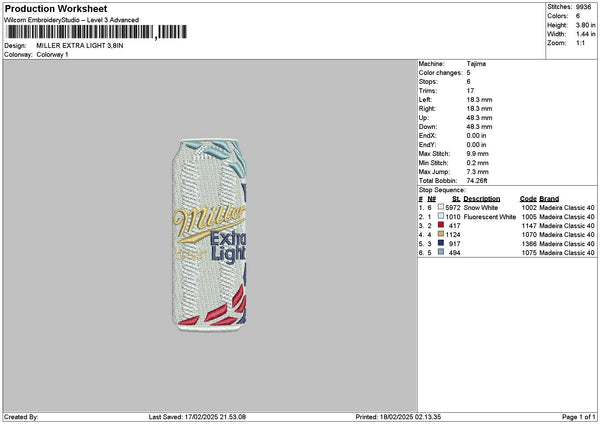The height and width of the screenshot is (424, 600).
Task: Click thread code 1147
Action: point(529,226)
